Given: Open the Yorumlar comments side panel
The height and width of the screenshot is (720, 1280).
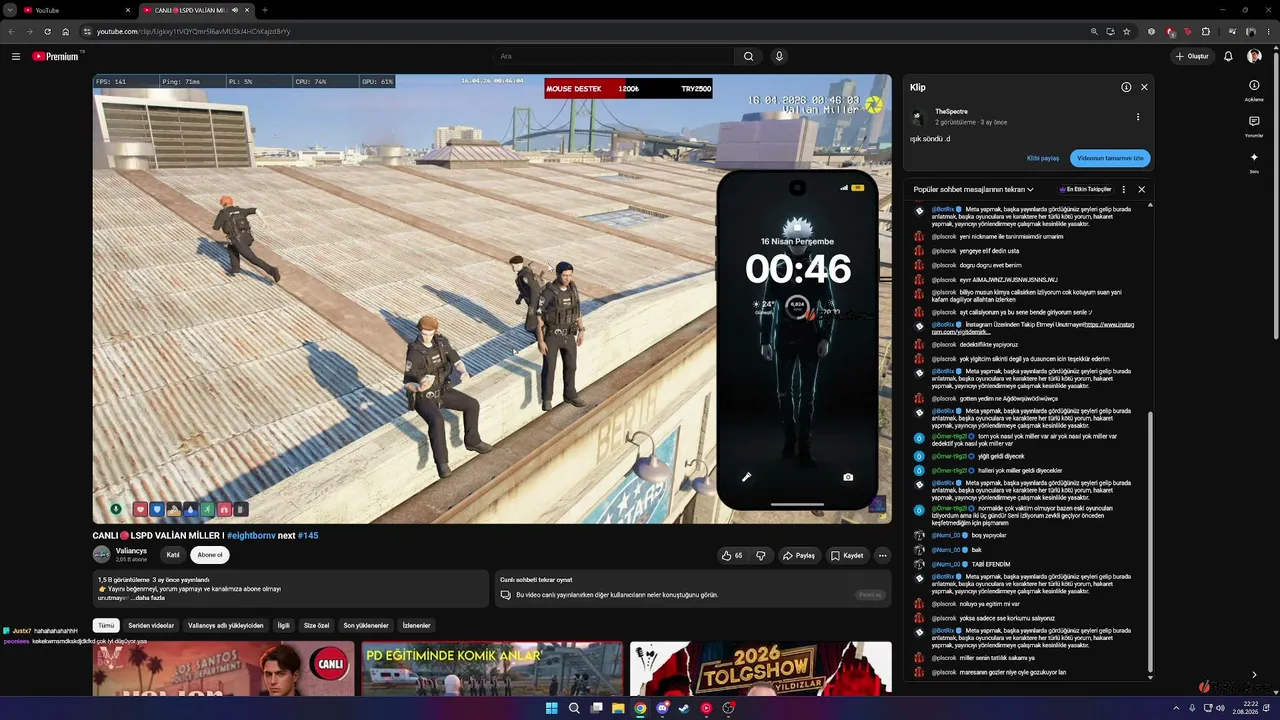Looking at the screenshot, I should tap(1254, 126).
